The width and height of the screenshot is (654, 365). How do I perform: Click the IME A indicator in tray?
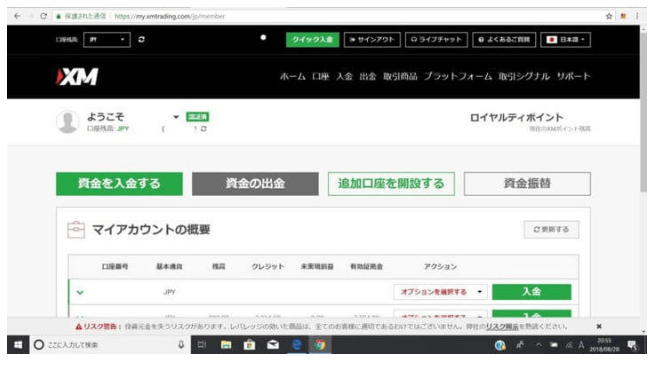tap(581, 345)
